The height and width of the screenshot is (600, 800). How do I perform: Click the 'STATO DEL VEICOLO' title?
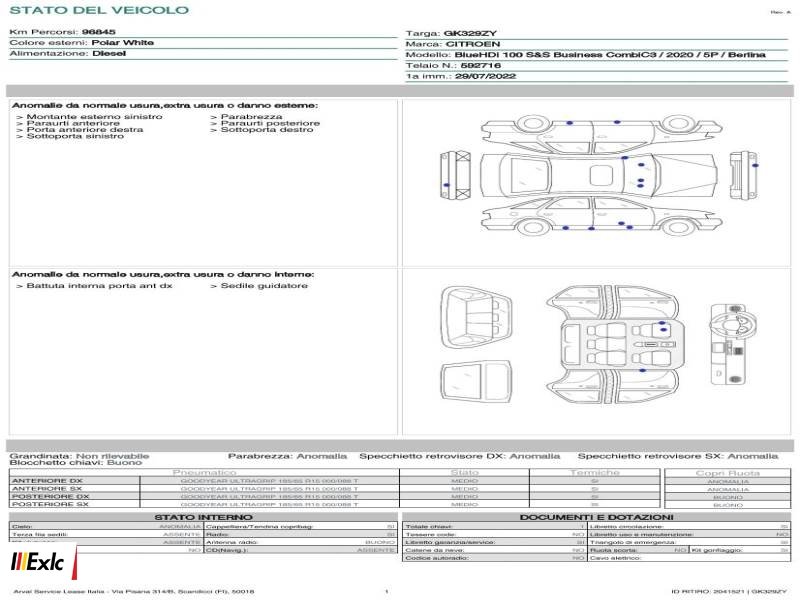tap(99, 10)
